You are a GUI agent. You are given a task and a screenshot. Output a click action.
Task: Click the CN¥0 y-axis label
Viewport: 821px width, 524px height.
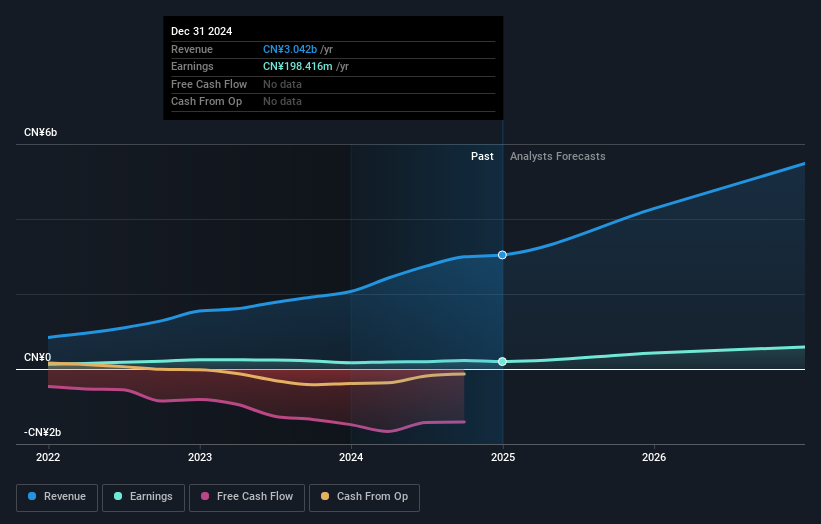(x=38, y=358)
